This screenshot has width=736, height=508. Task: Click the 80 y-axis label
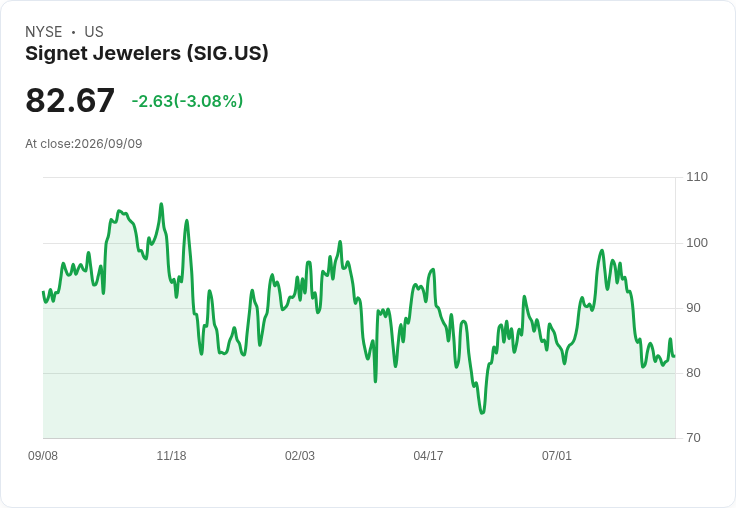click(693, 373)
